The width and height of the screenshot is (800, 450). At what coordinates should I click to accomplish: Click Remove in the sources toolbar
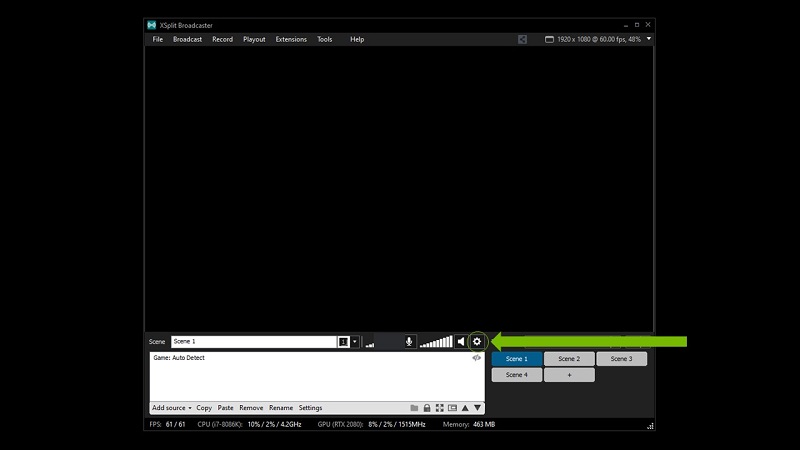point(252,408)
